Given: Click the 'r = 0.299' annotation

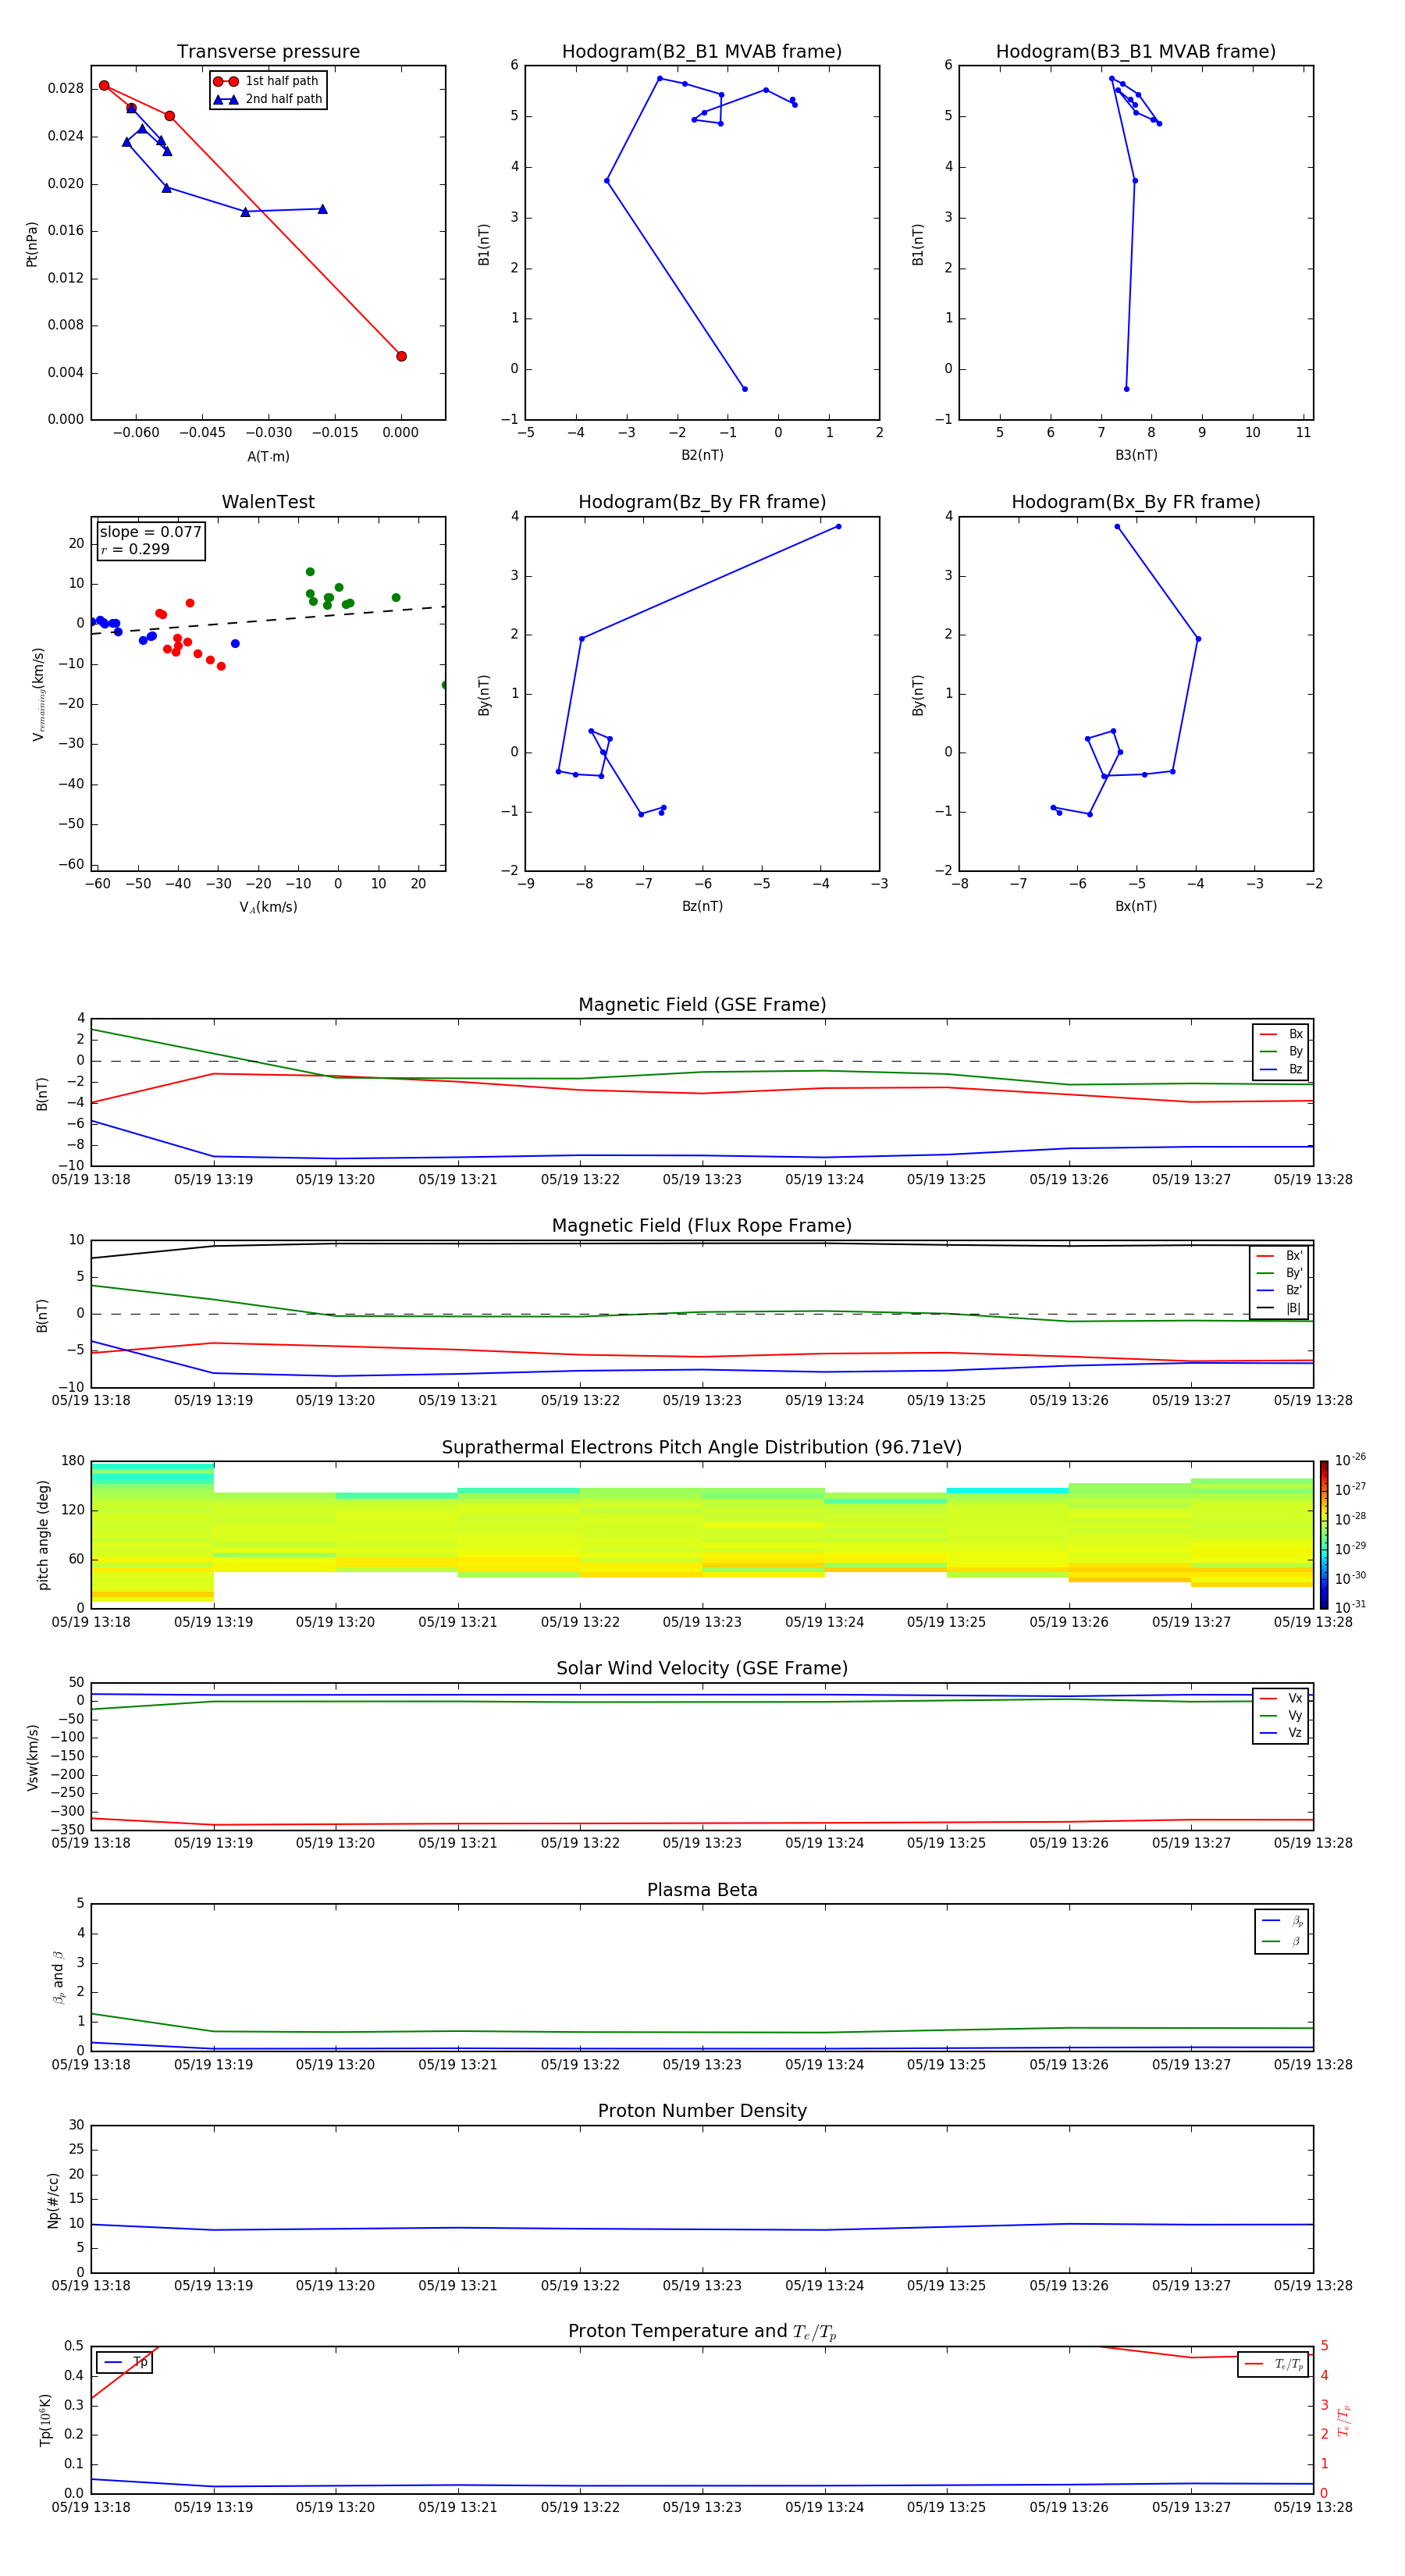Looking at the screenshot, I should tap(136, 549).
